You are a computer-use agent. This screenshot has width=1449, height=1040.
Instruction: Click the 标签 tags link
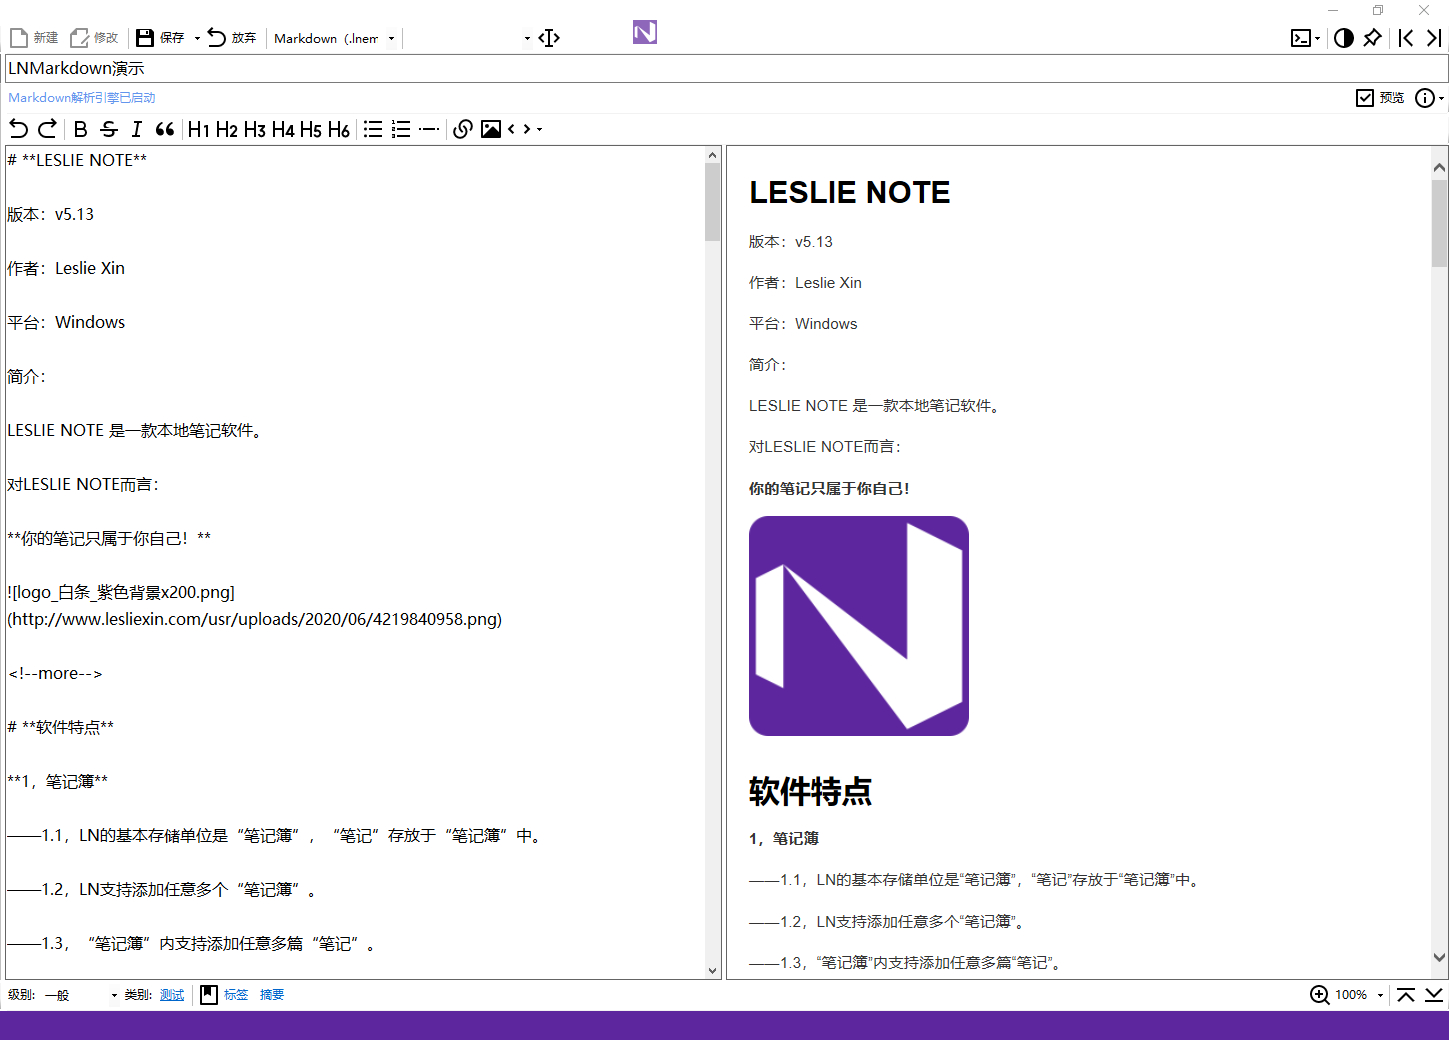click(x=236, y=995)
